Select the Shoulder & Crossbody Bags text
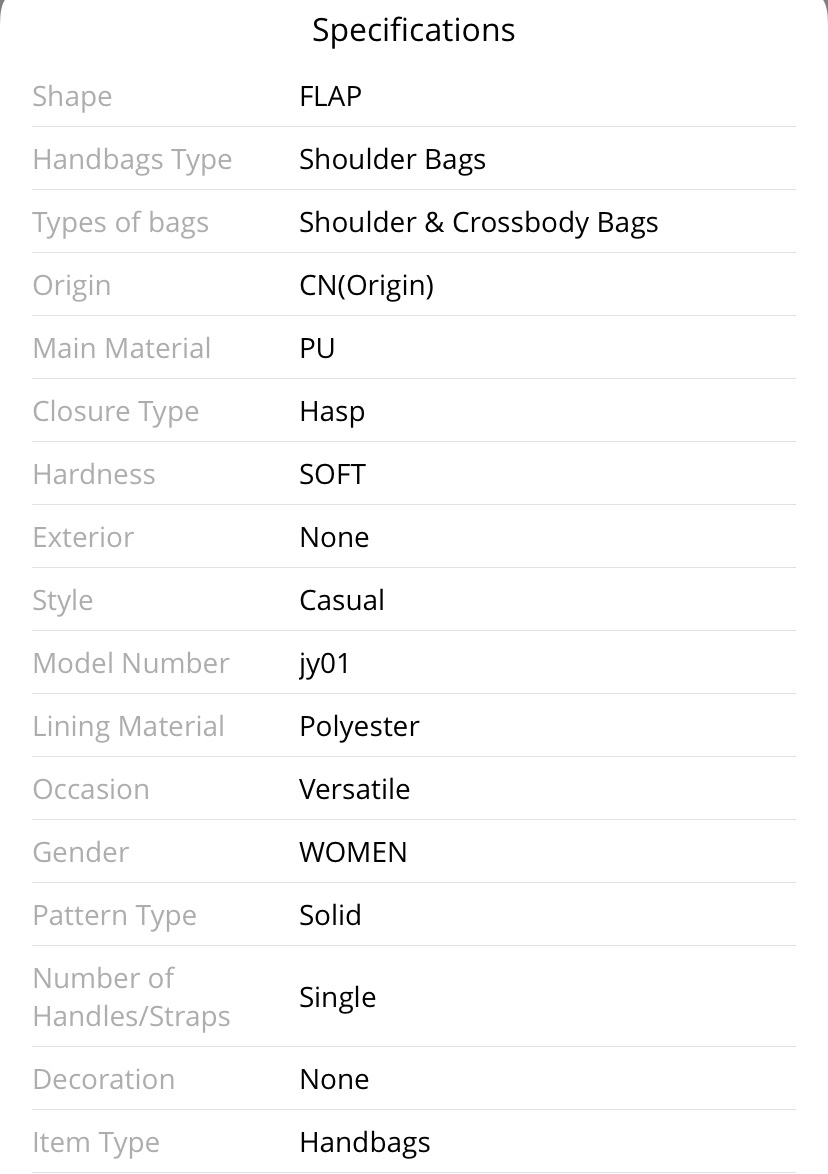This screenshot has width=828, height=1174. 478,222
